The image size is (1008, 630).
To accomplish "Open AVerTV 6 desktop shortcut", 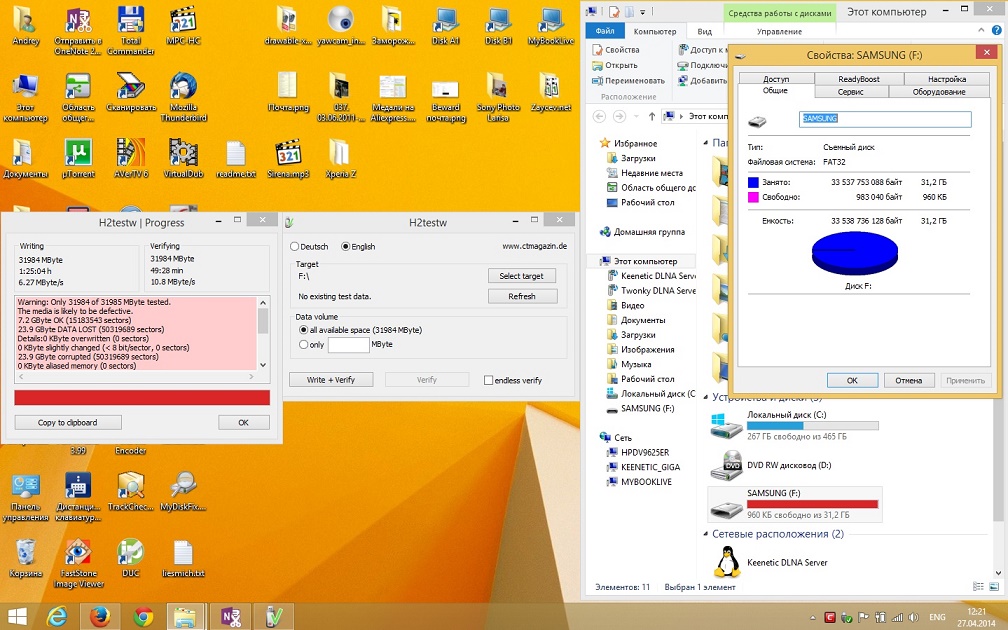I will 130,158.
